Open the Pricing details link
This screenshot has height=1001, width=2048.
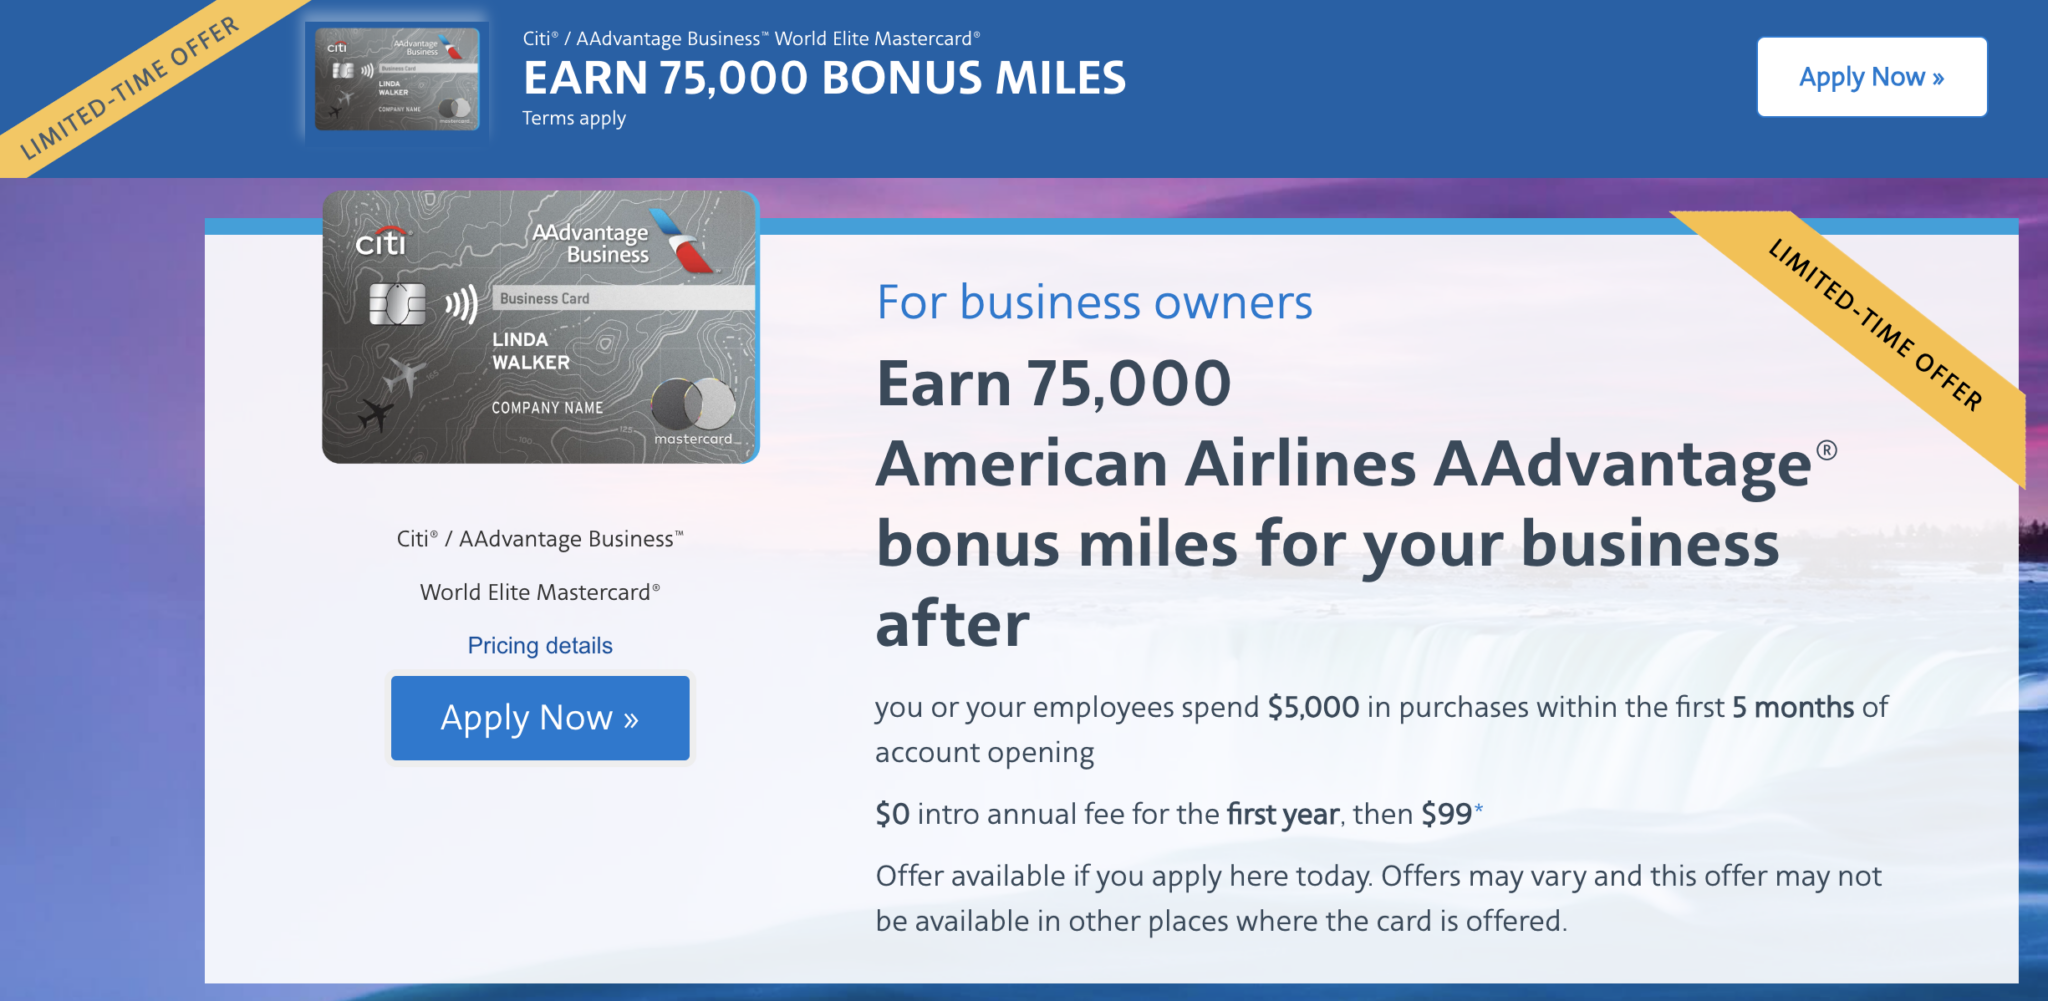click(539, 645)
